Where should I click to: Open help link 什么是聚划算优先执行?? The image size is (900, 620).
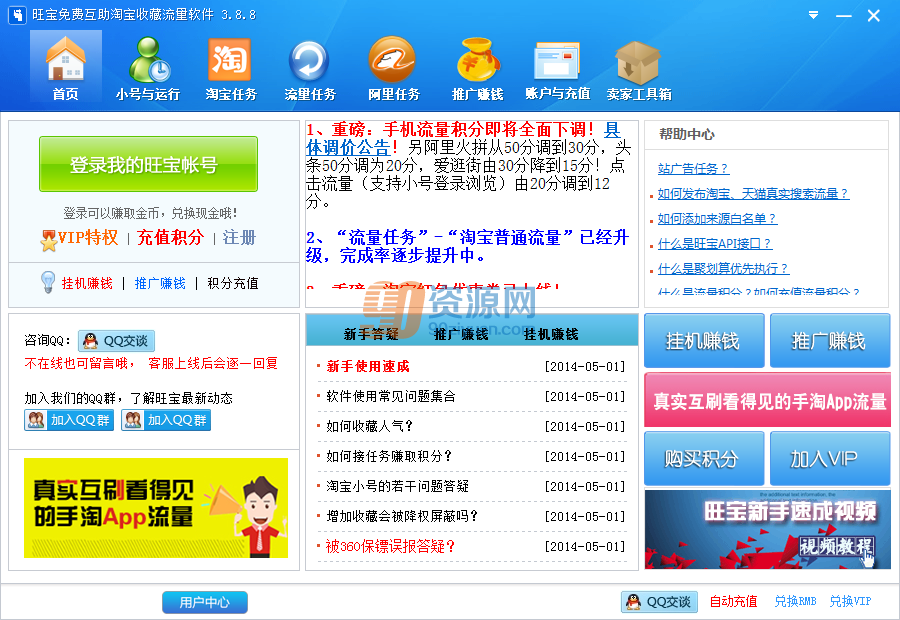723,269
